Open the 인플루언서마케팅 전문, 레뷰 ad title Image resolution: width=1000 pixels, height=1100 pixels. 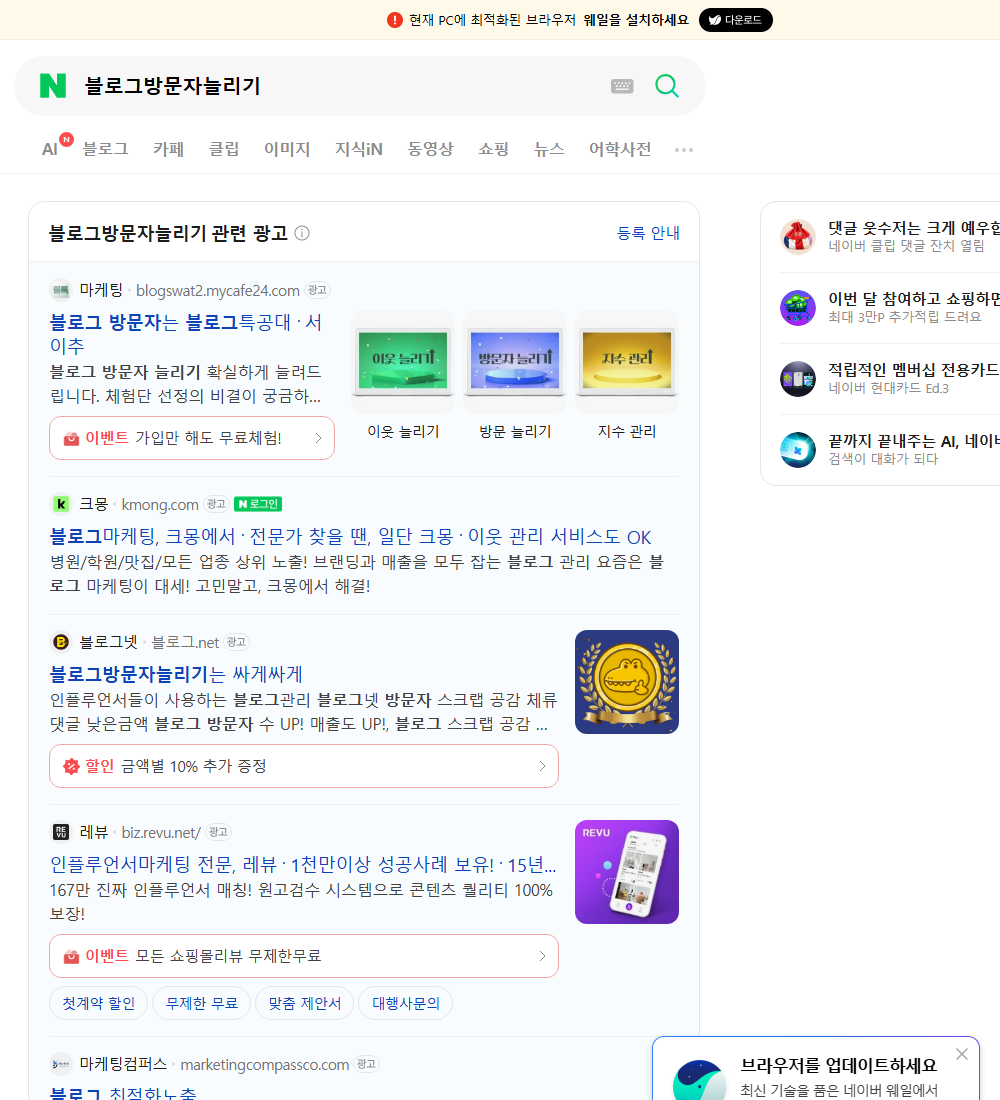point(302,864)
